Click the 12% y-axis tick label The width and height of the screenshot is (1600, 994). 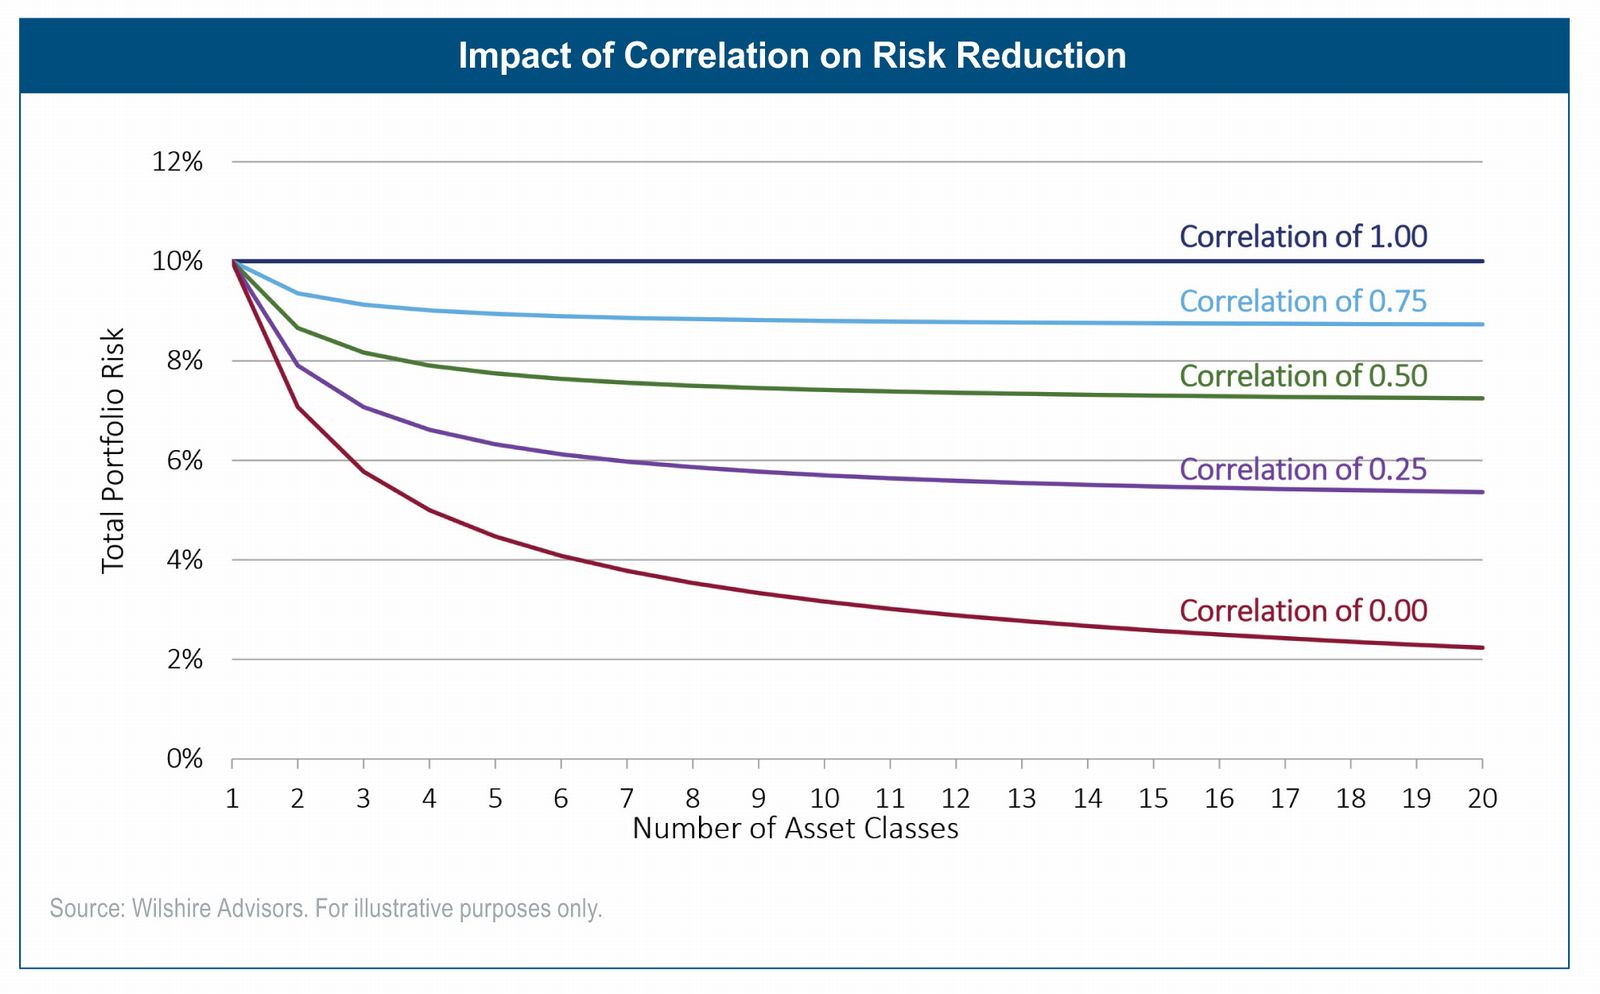[x=177, y=162]
